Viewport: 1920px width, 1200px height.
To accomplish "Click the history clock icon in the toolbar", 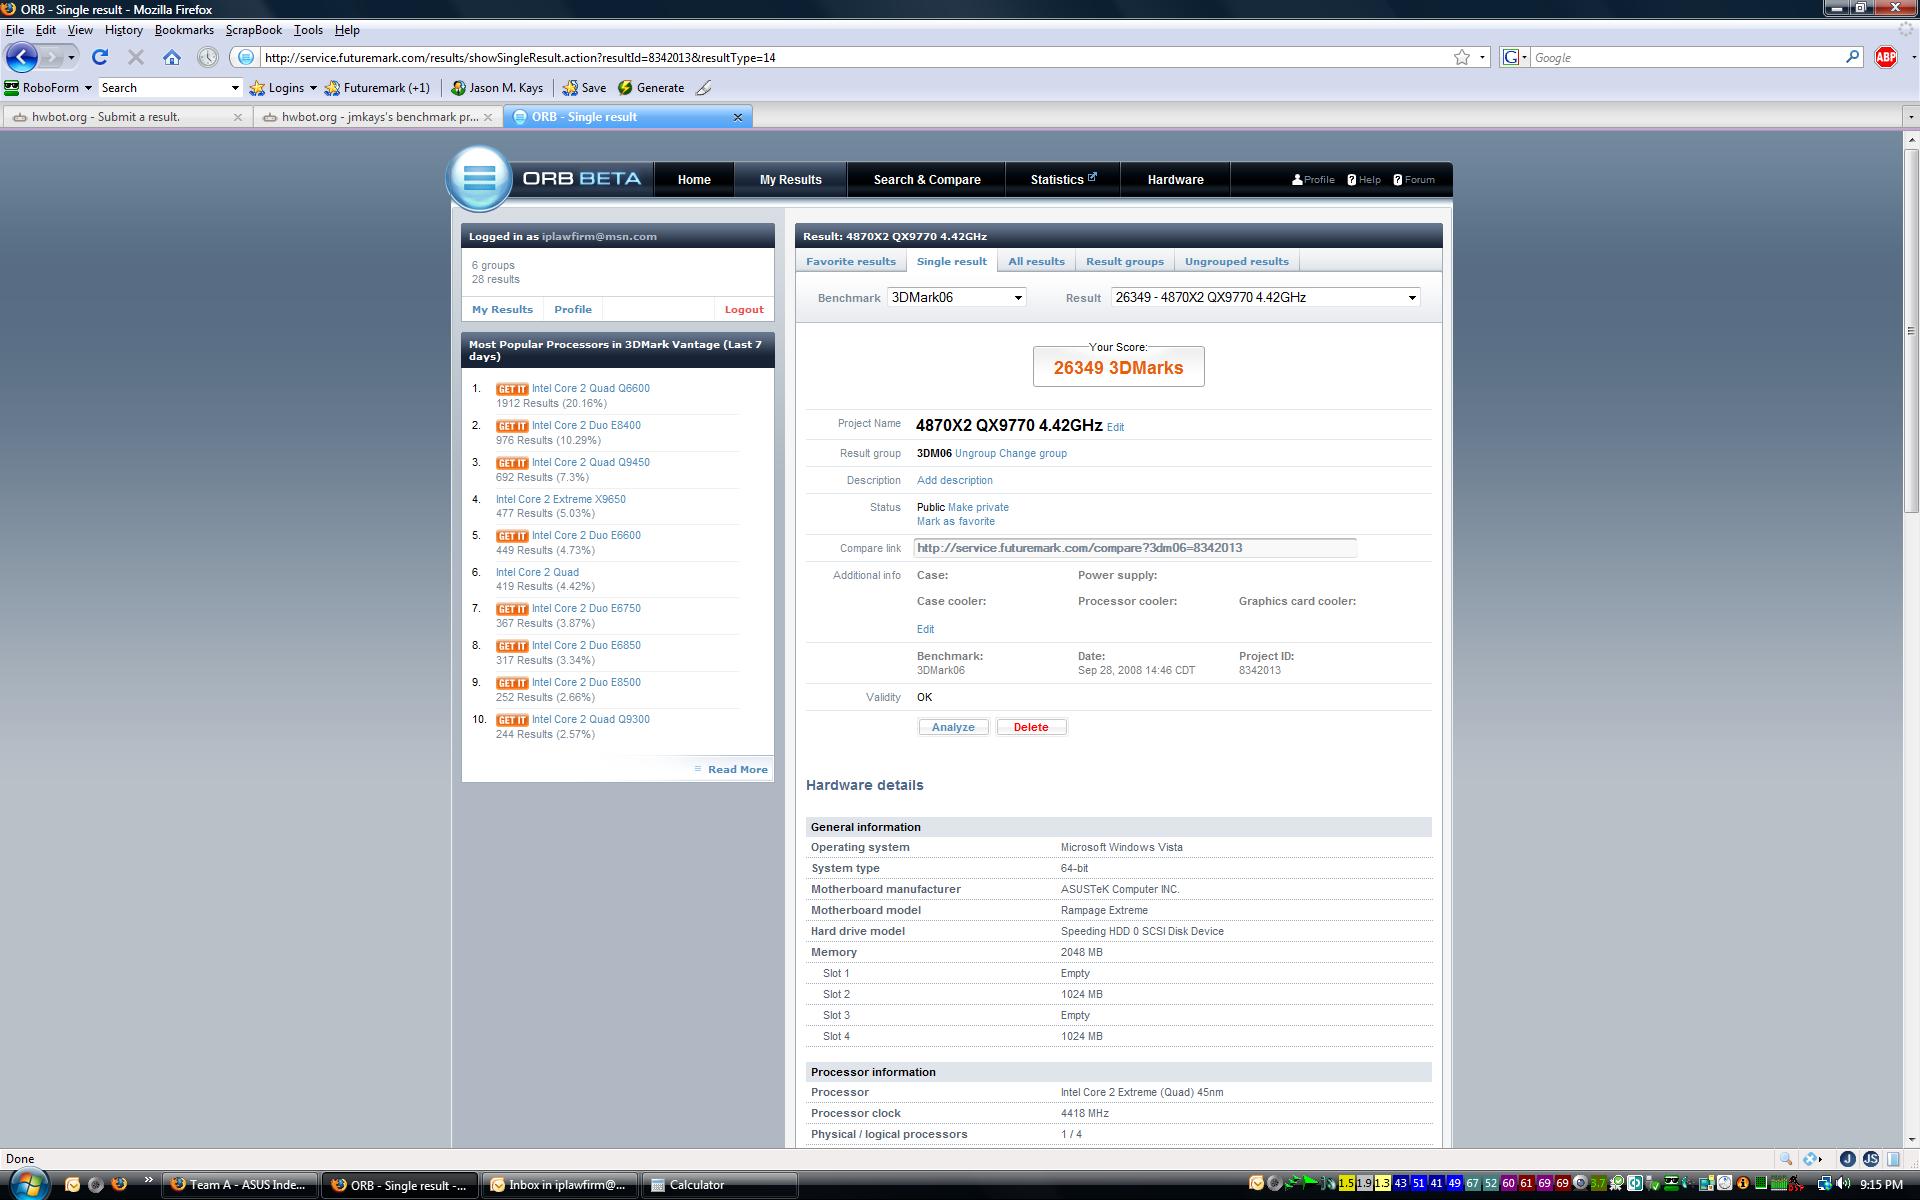I will click(x=207, y=57).
